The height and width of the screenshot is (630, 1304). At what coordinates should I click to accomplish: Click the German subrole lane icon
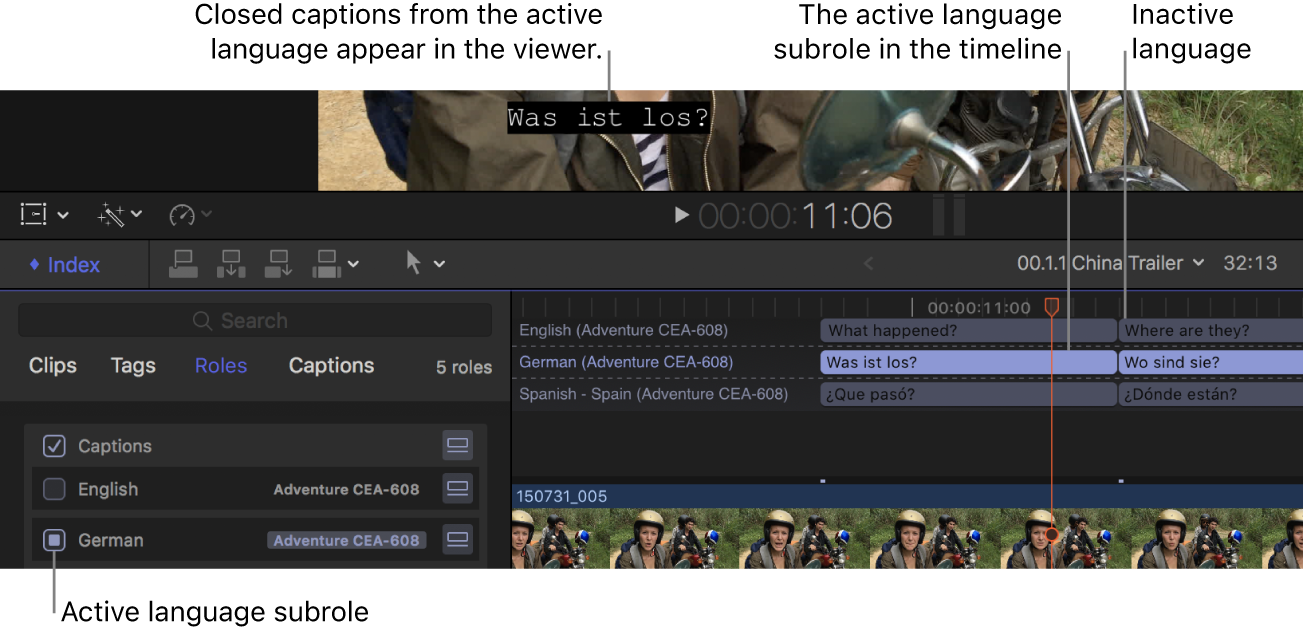click(x=458, y=540)
